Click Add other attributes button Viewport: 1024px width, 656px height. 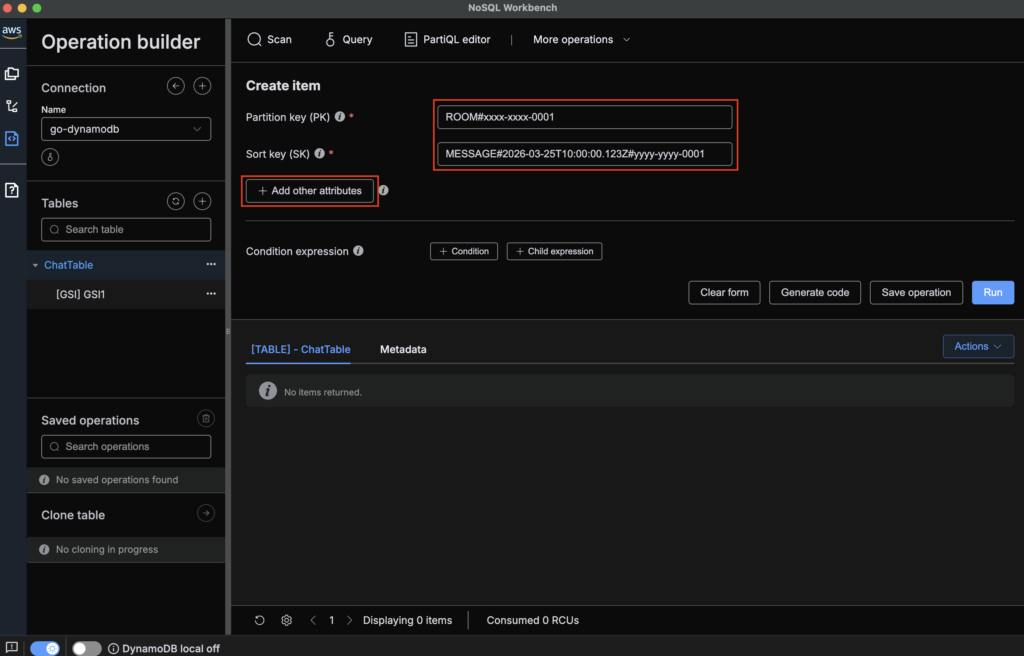click(310, 190)
